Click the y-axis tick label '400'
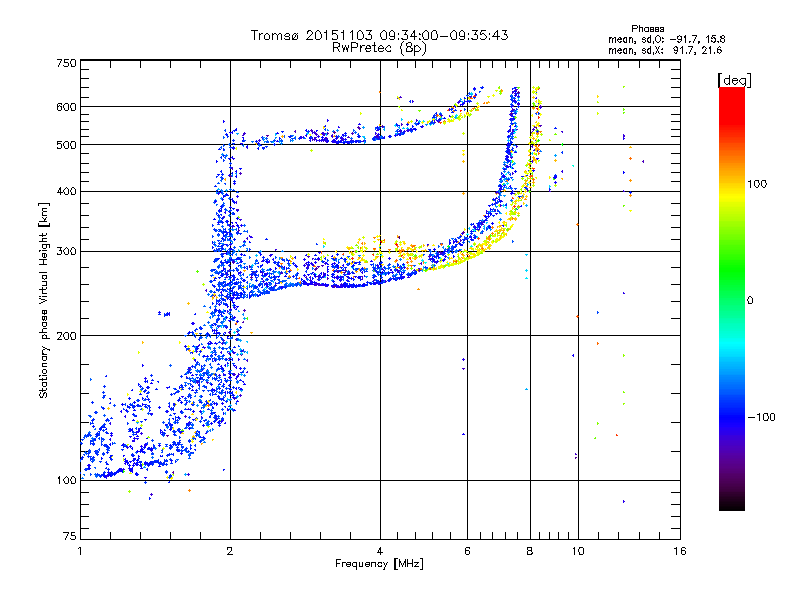The width and height of the screenshot is (800, 600). click(x=66, y=192)
